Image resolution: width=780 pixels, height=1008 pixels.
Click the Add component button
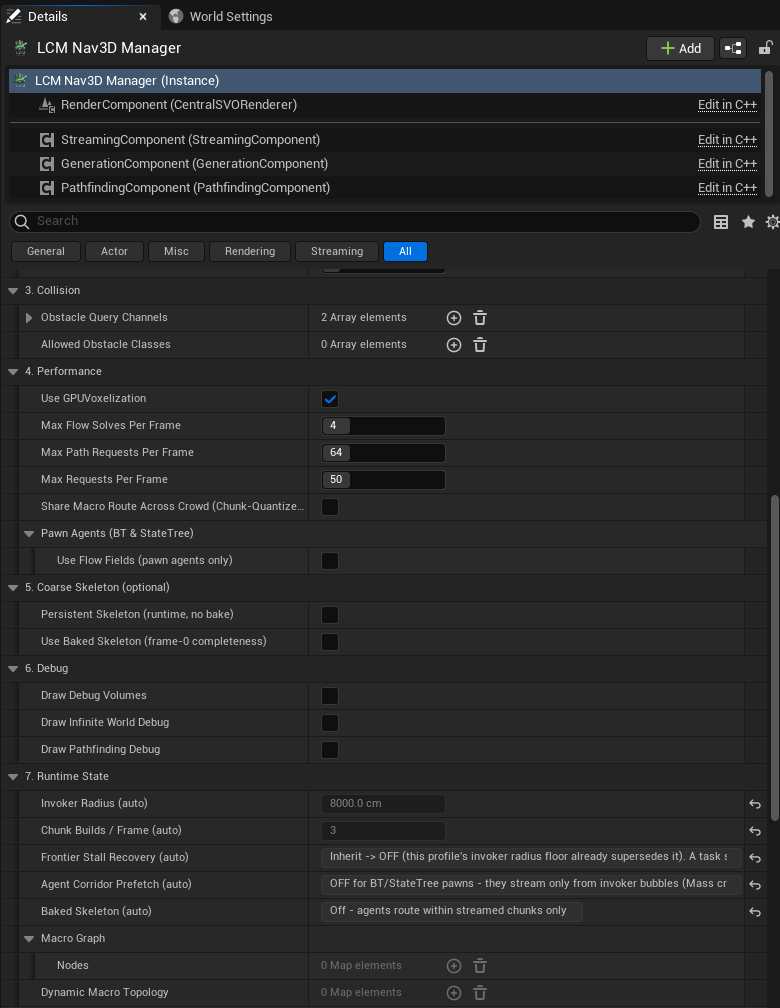pyautogui.click(x=680, y=48)
